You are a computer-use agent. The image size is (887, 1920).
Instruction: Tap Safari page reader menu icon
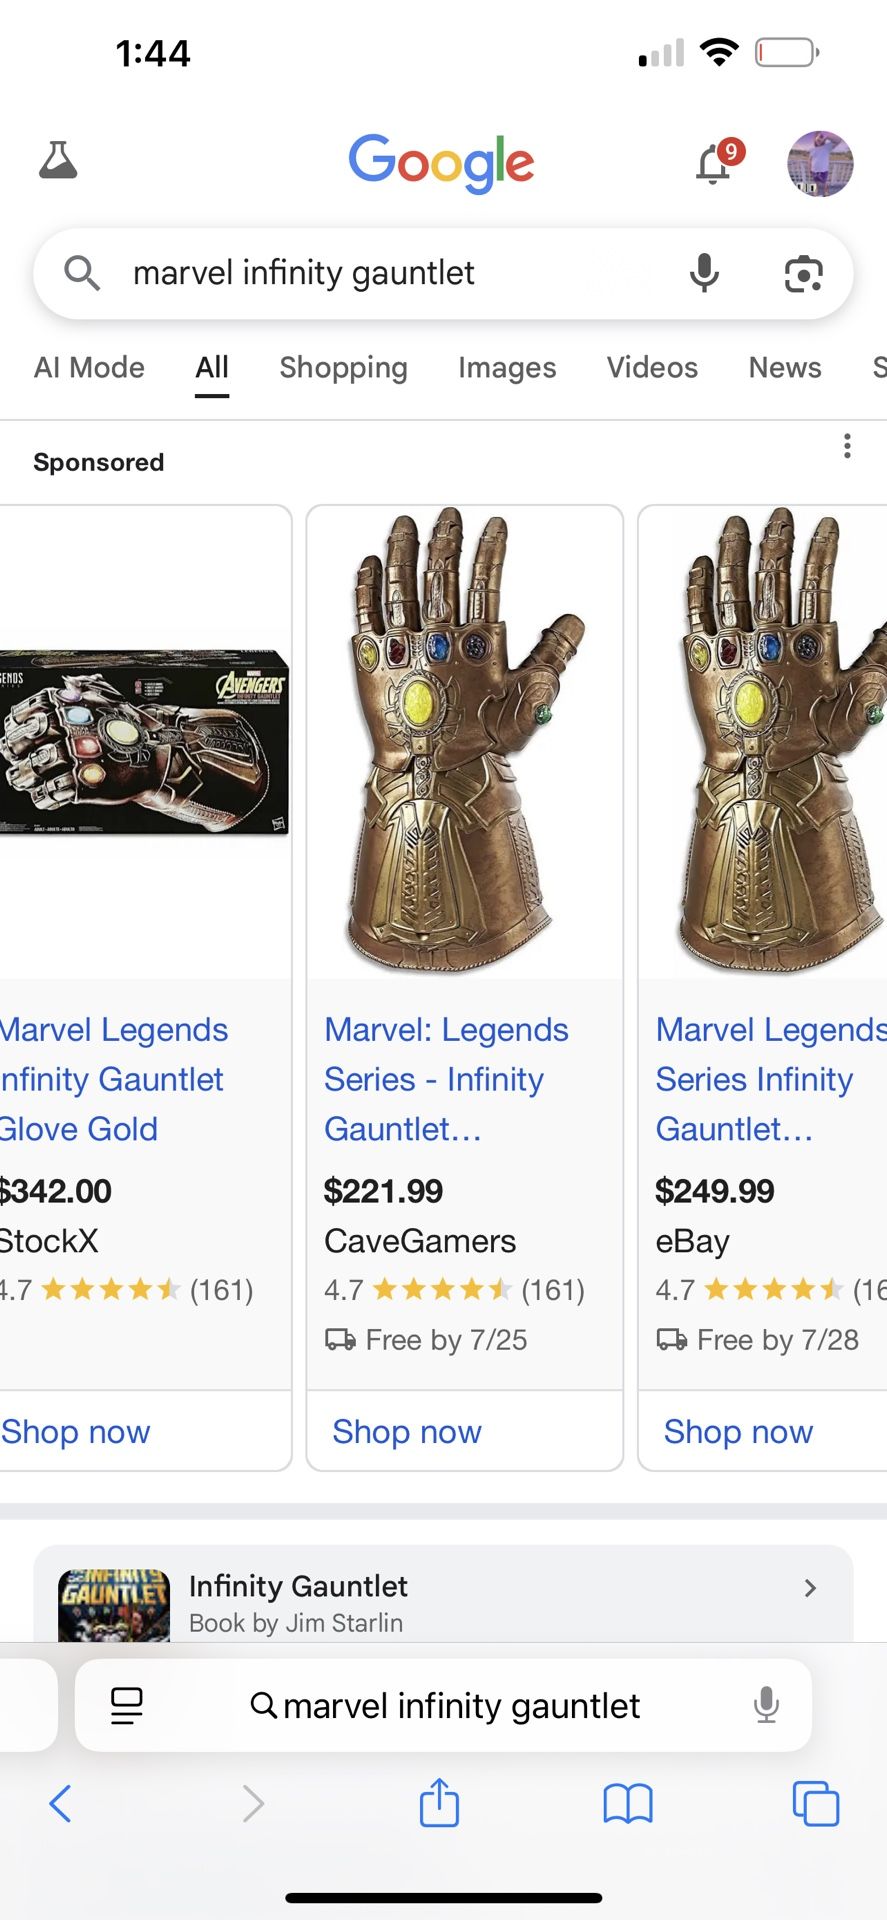click(x=127, y=1705)
